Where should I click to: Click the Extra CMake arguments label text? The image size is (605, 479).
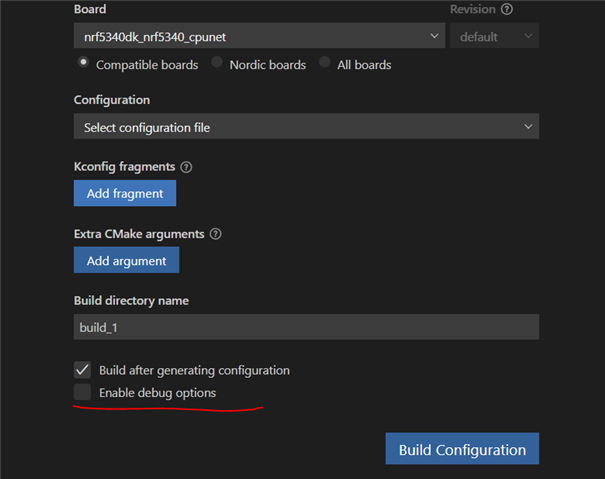coord(139,234)
